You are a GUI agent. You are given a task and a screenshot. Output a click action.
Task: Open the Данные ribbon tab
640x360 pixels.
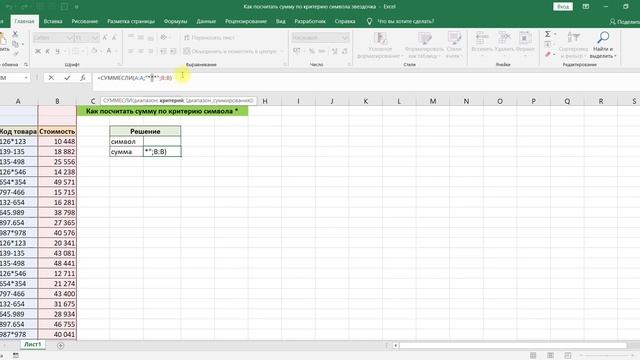[206, 21]
